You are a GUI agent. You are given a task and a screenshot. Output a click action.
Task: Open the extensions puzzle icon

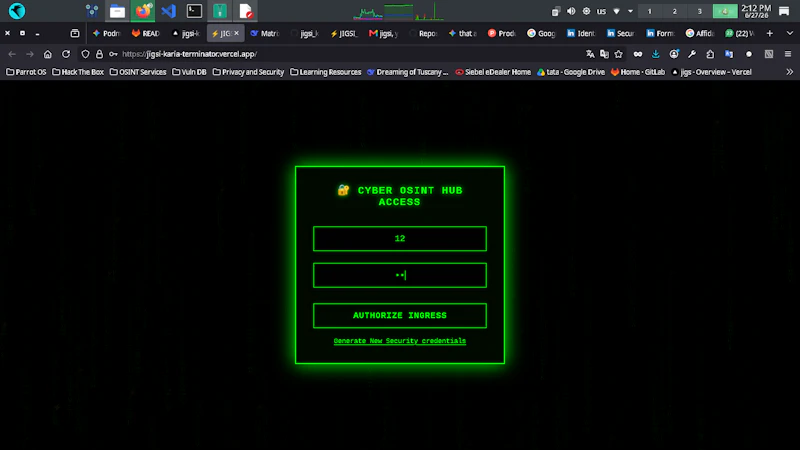[710, 54]
